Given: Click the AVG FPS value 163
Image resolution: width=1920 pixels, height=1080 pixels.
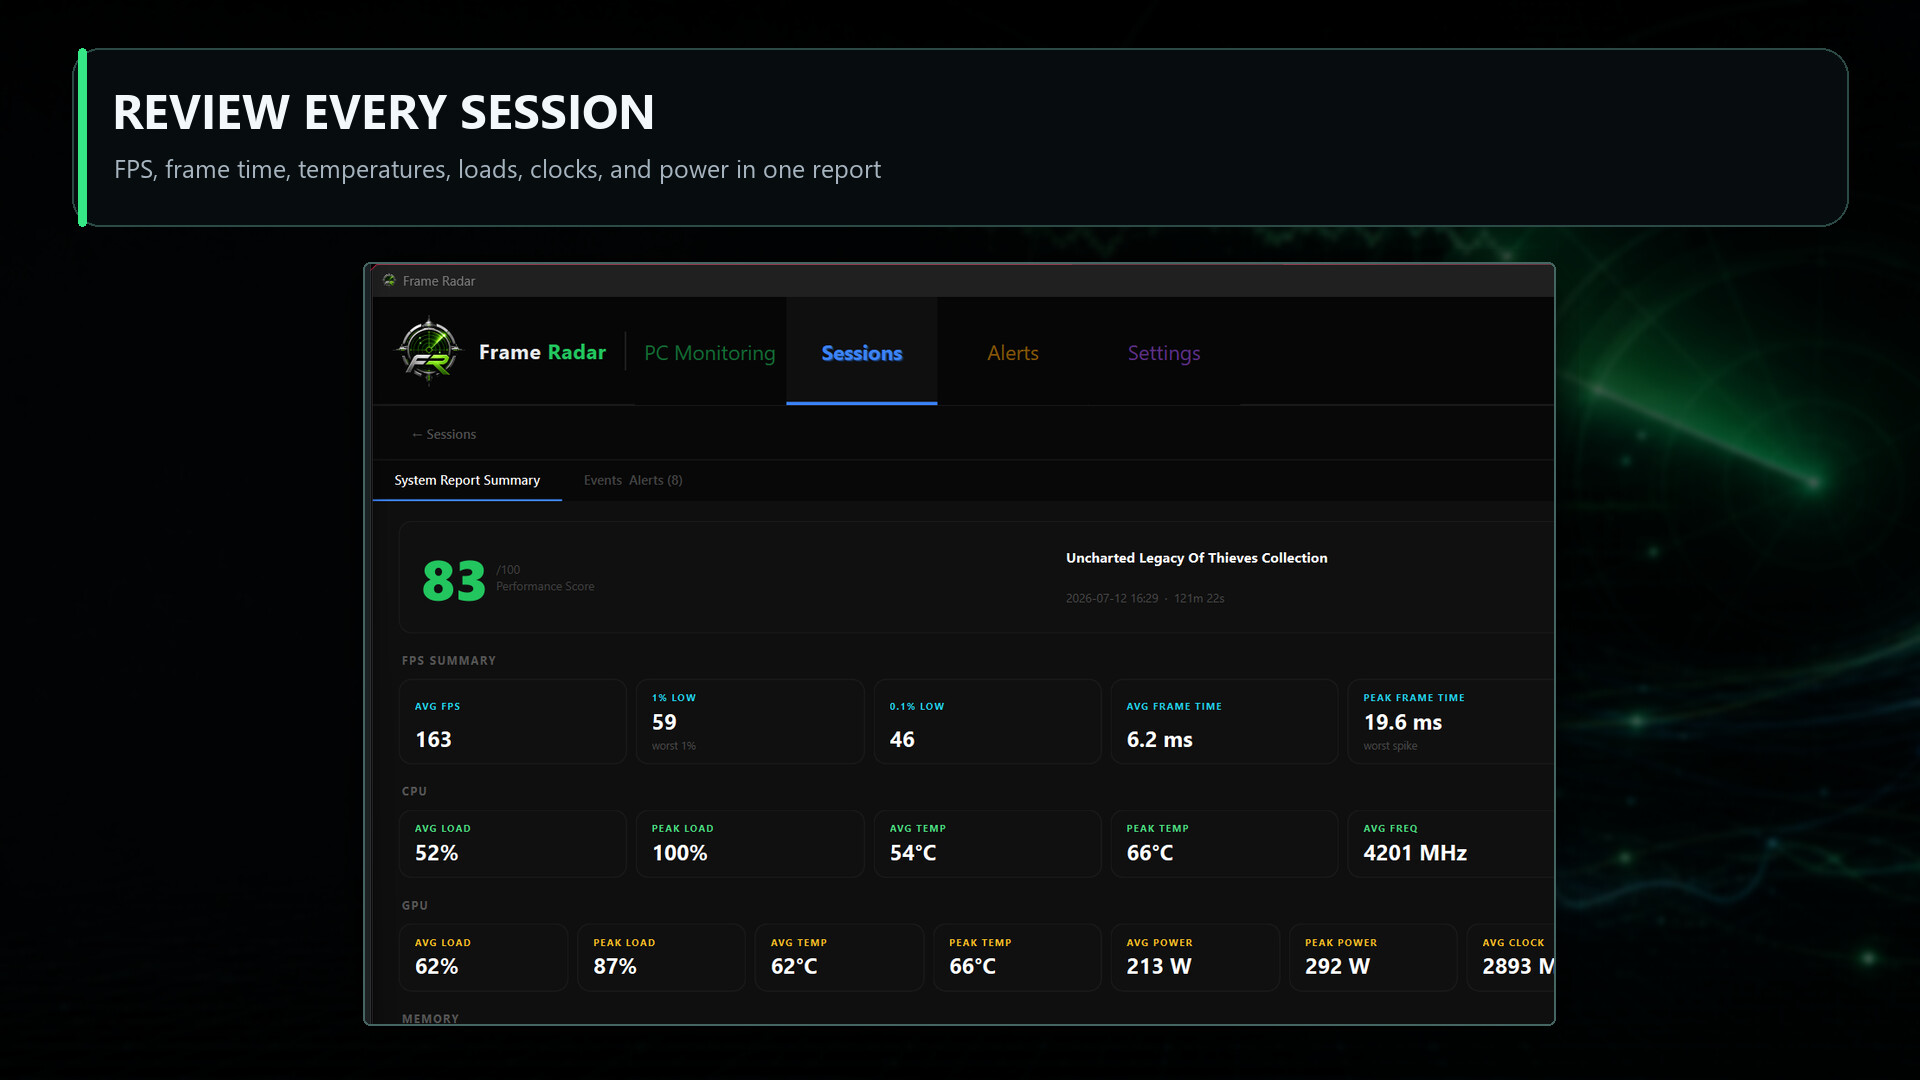Looking at the screenshot, I should tap(433, 739).
